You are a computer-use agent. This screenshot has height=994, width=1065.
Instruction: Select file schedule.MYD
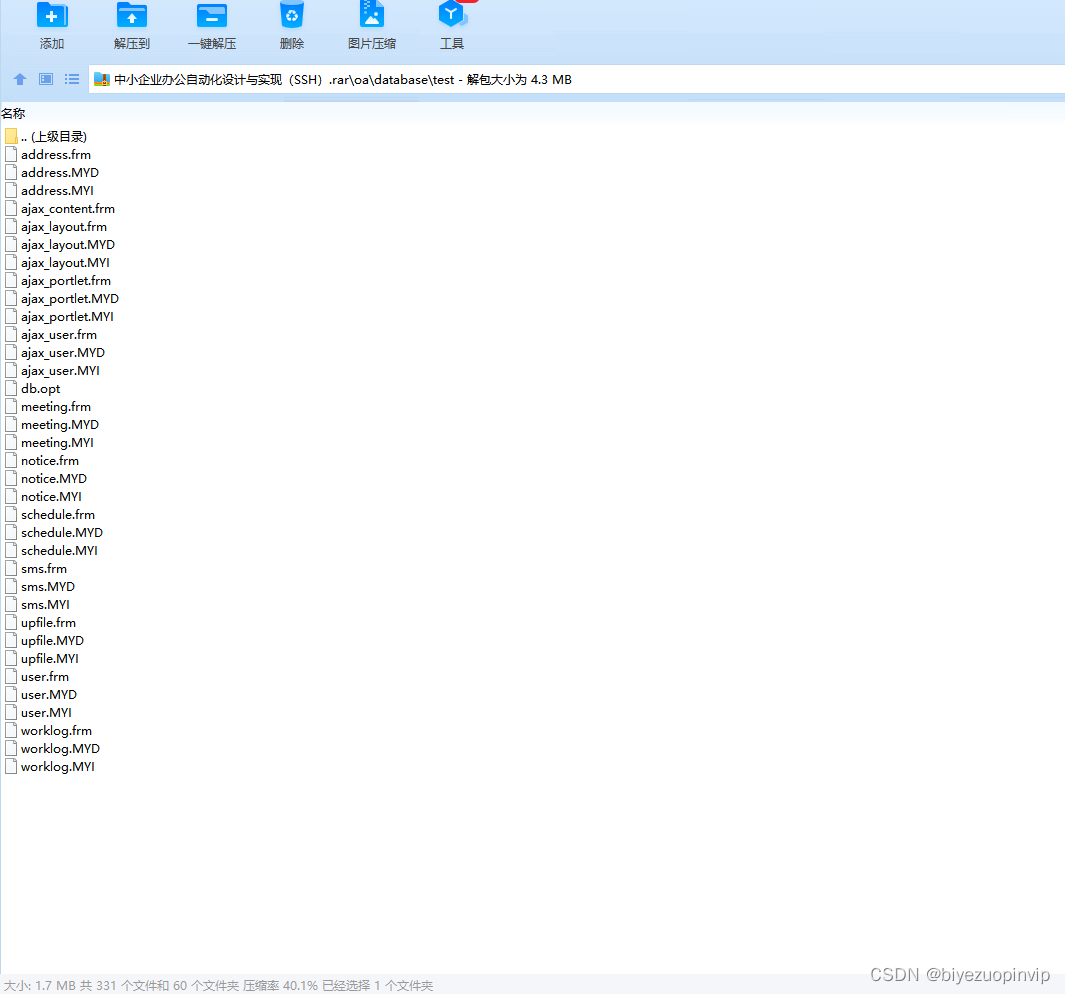62,533
